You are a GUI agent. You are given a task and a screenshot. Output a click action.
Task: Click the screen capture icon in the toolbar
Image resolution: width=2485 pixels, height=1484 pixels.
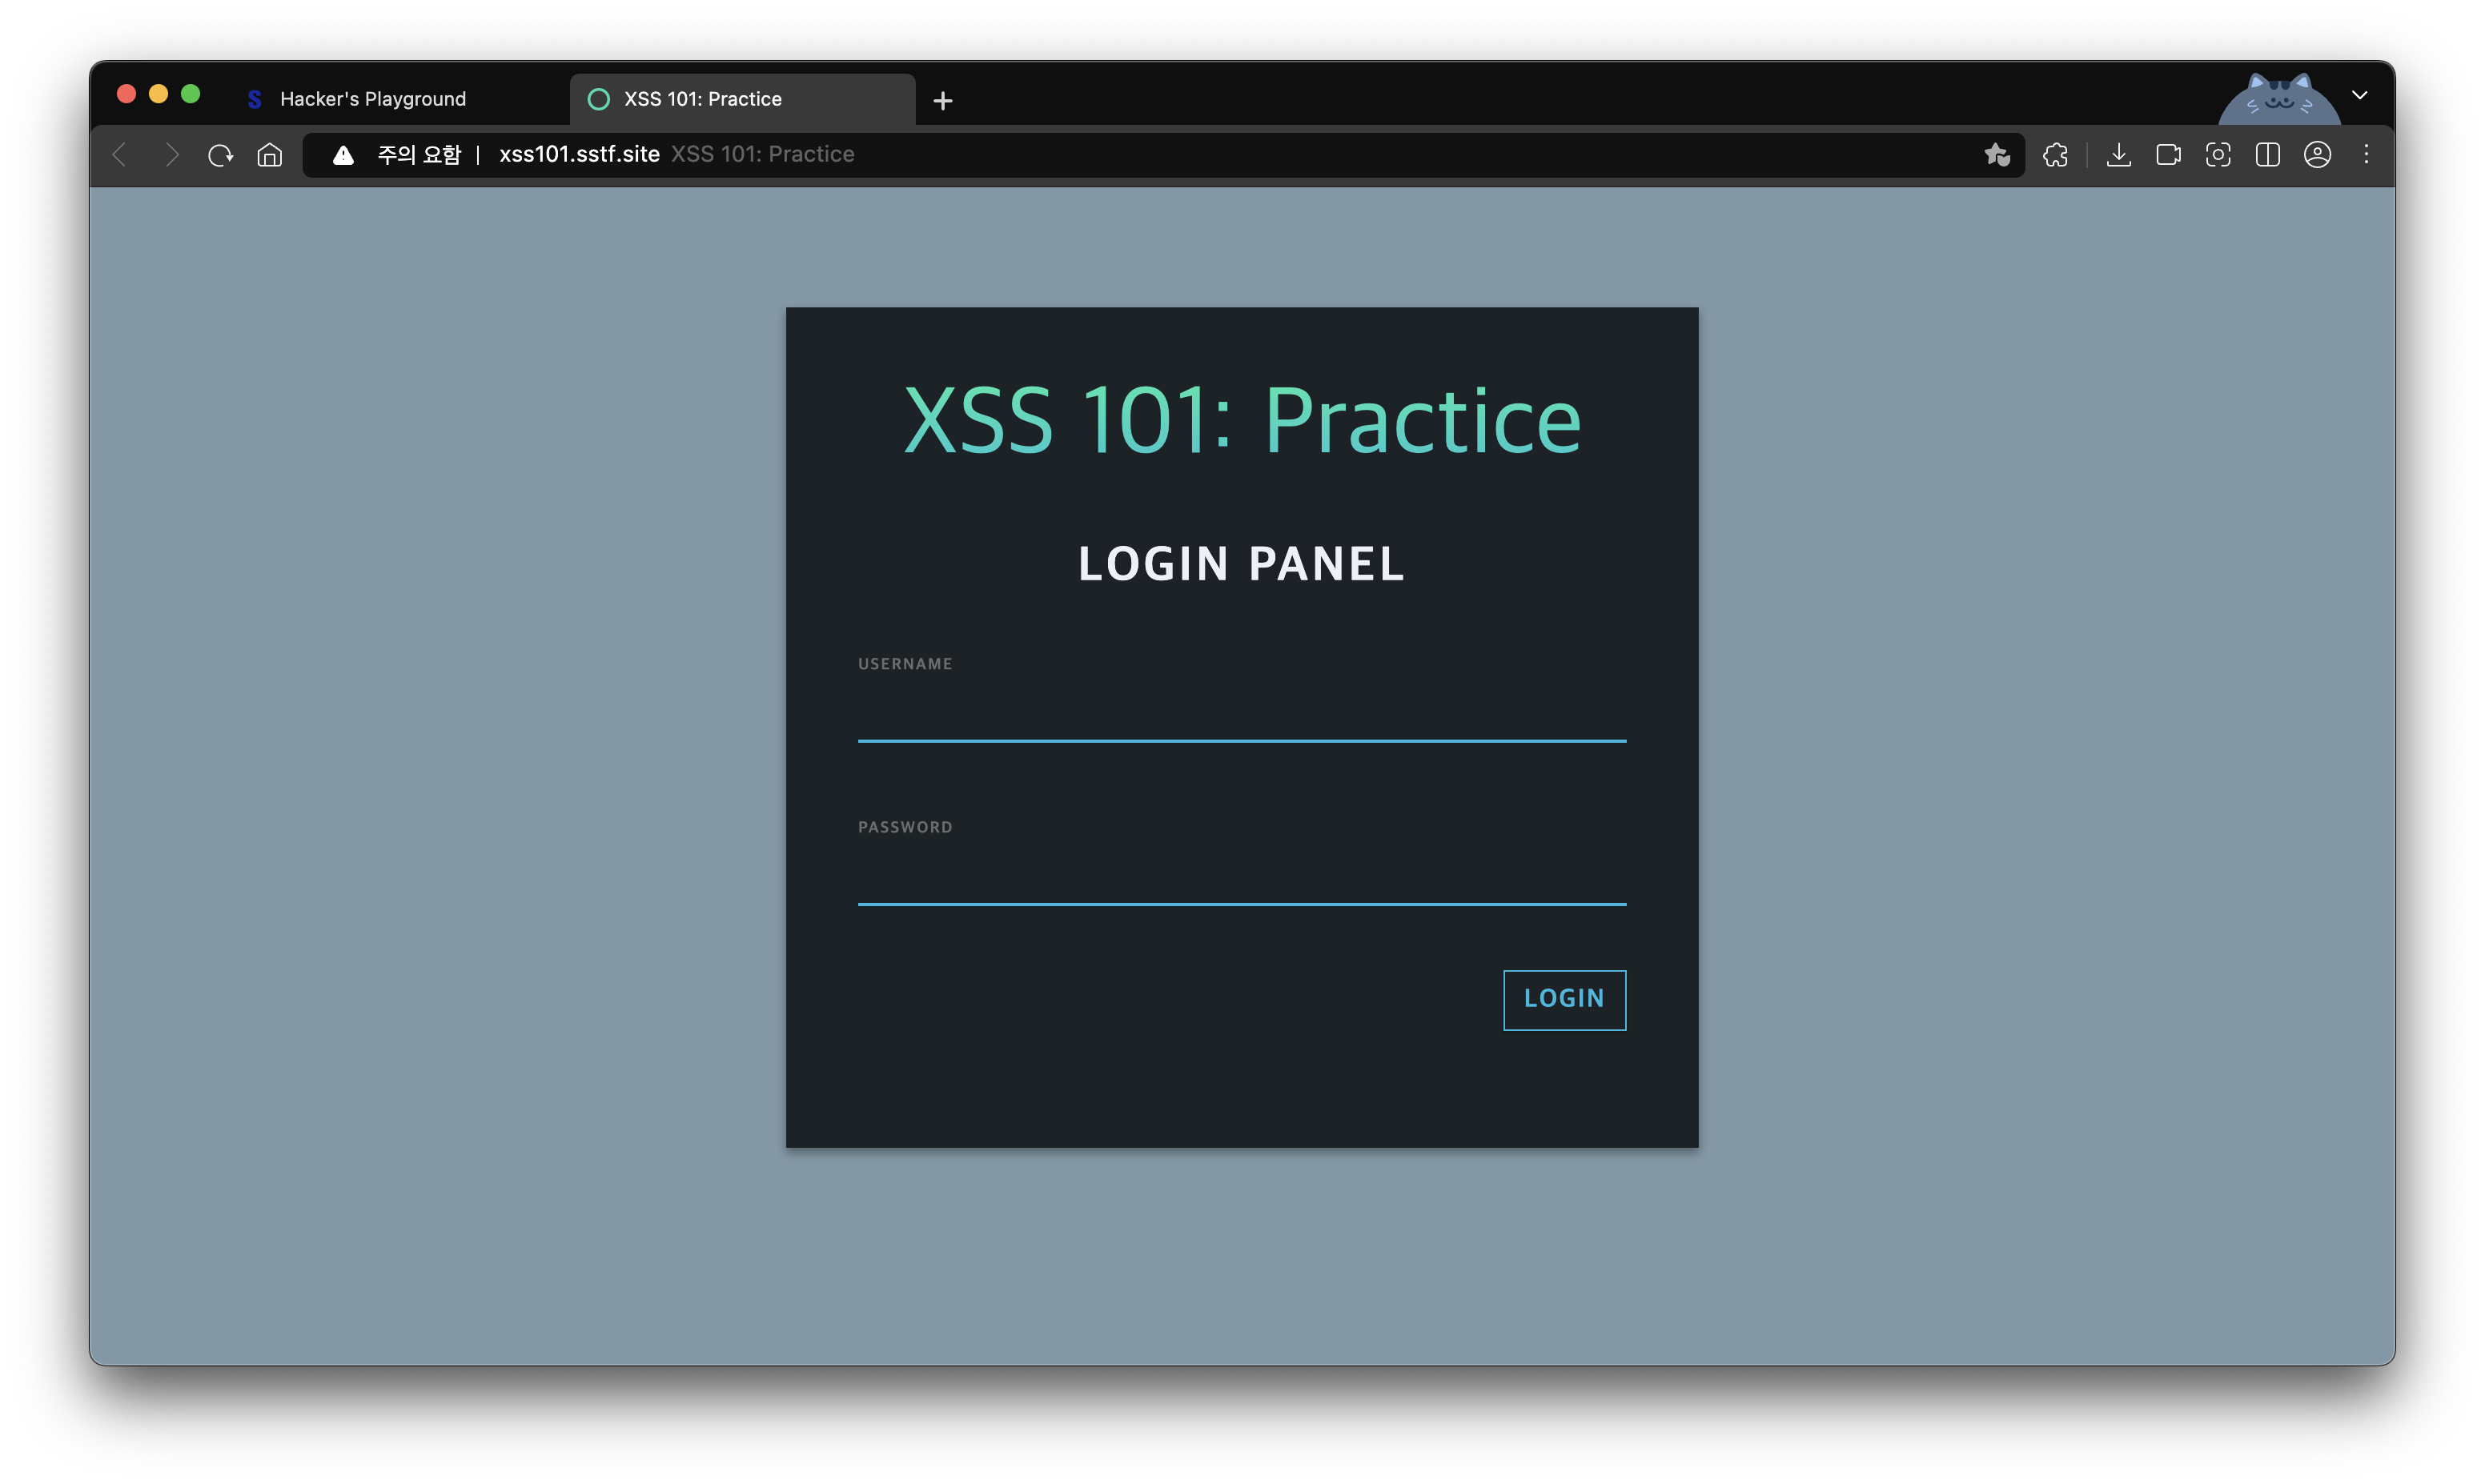coord(2218,155)
